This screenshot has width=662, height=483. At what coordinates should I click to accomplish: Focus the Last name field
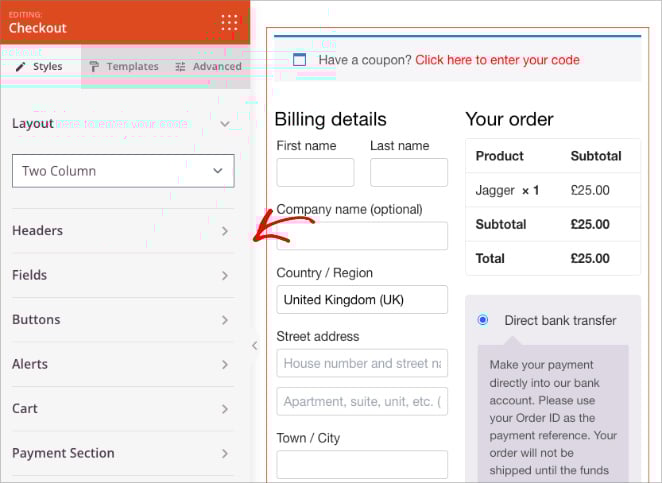tap(409, 172)
